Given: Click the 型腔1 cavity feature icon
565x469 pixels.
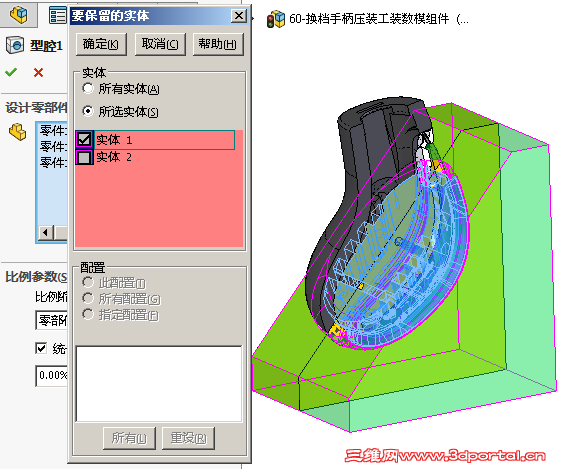Looking at the screenshot, I should click(15, 45).
